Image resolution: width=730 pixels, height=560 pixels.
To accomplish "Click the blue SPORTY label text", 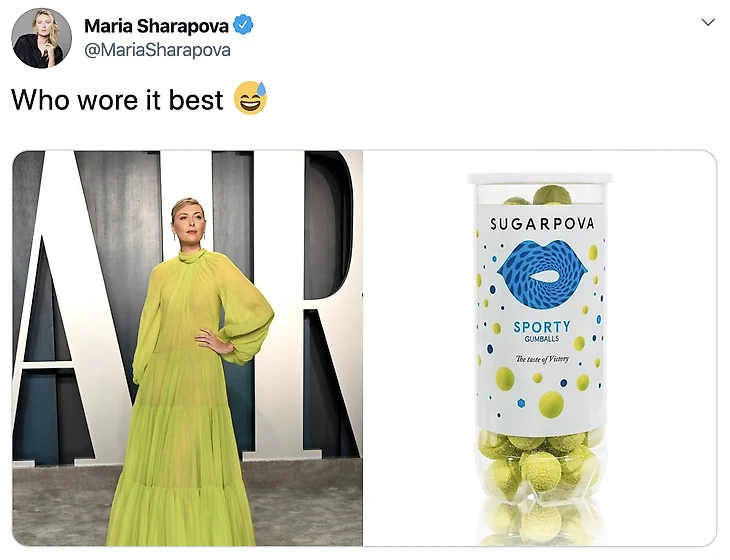I will pos(542,327).
